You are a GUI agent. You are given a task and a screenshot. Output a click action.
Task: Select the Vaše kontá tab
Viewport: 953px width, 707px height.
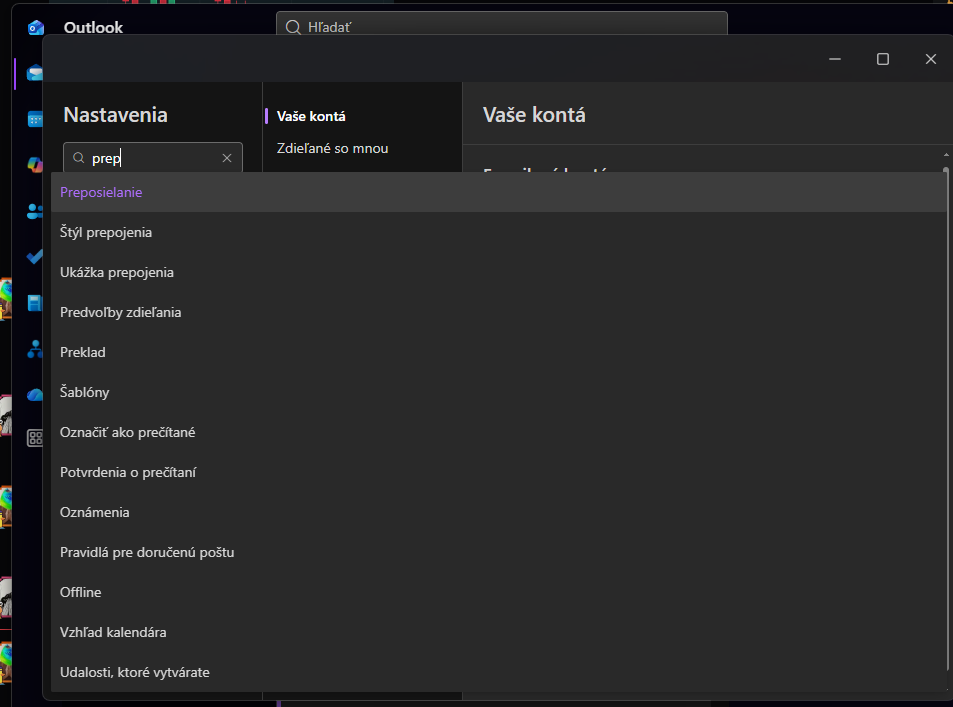[311, 117]
